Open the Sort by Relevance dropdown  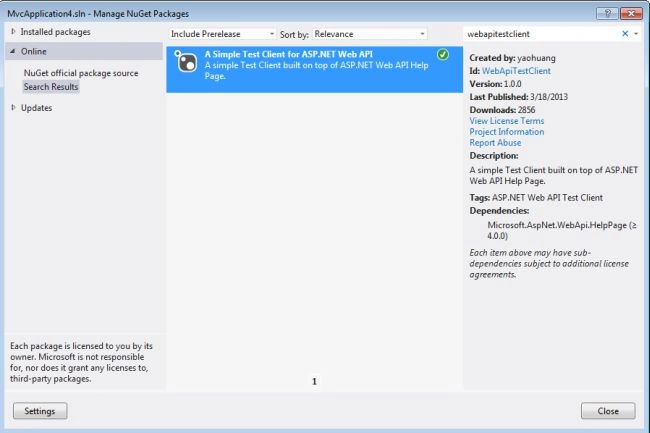[x=369, y=34]
